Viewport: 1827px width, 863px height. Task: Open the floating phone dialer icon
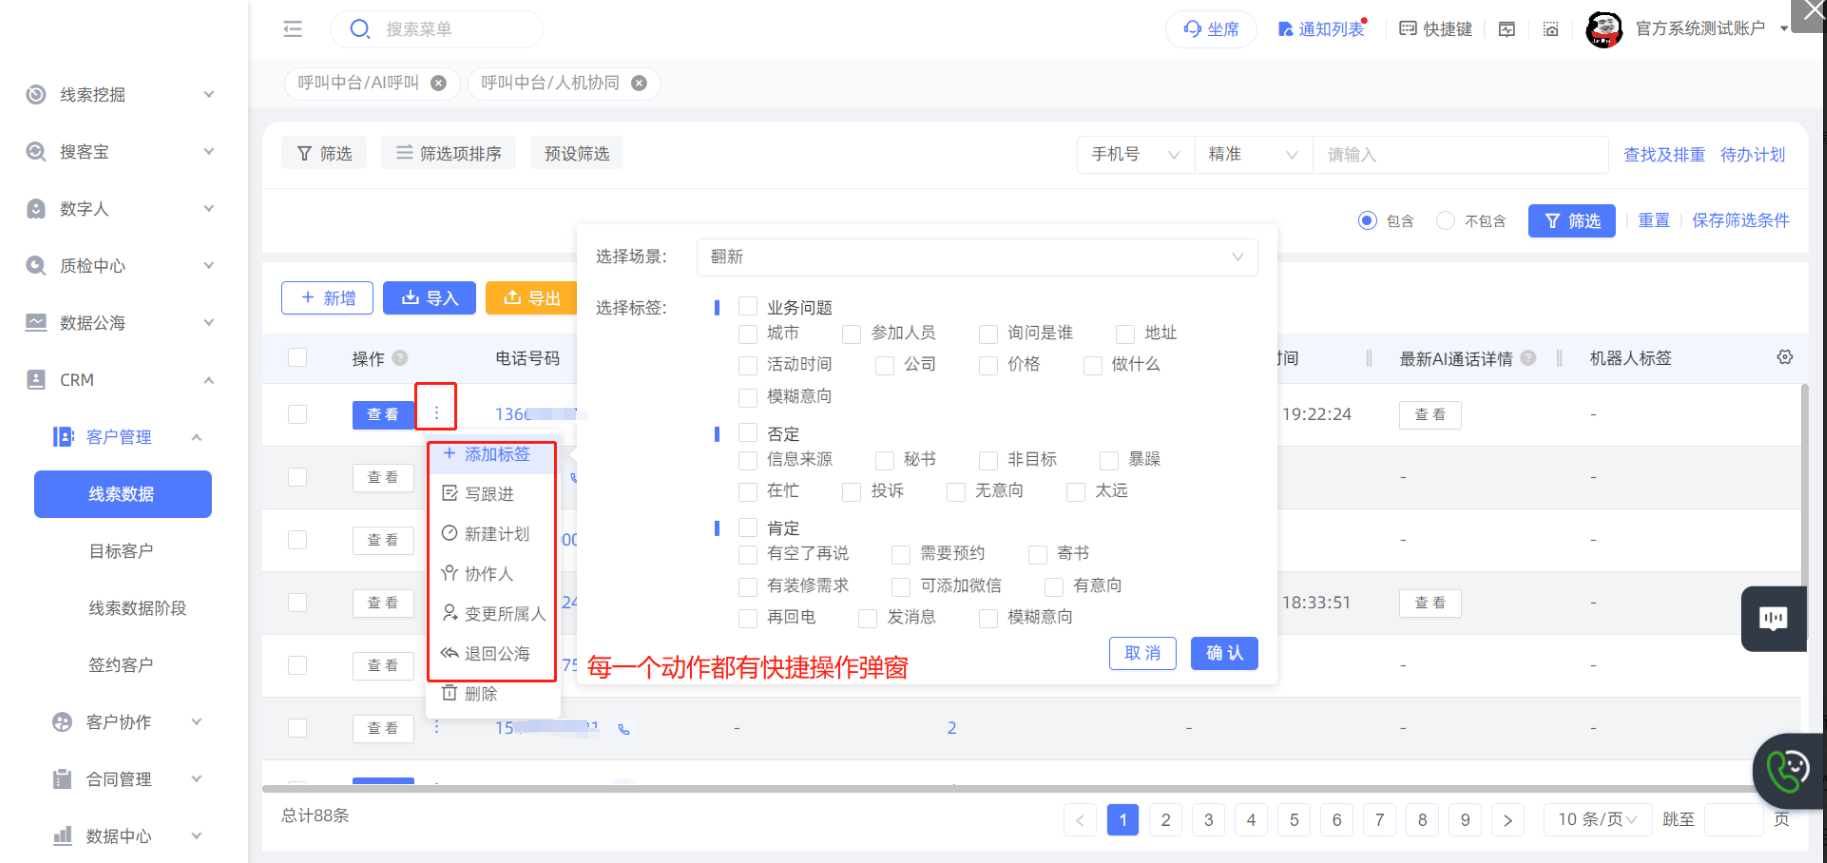1788,771
